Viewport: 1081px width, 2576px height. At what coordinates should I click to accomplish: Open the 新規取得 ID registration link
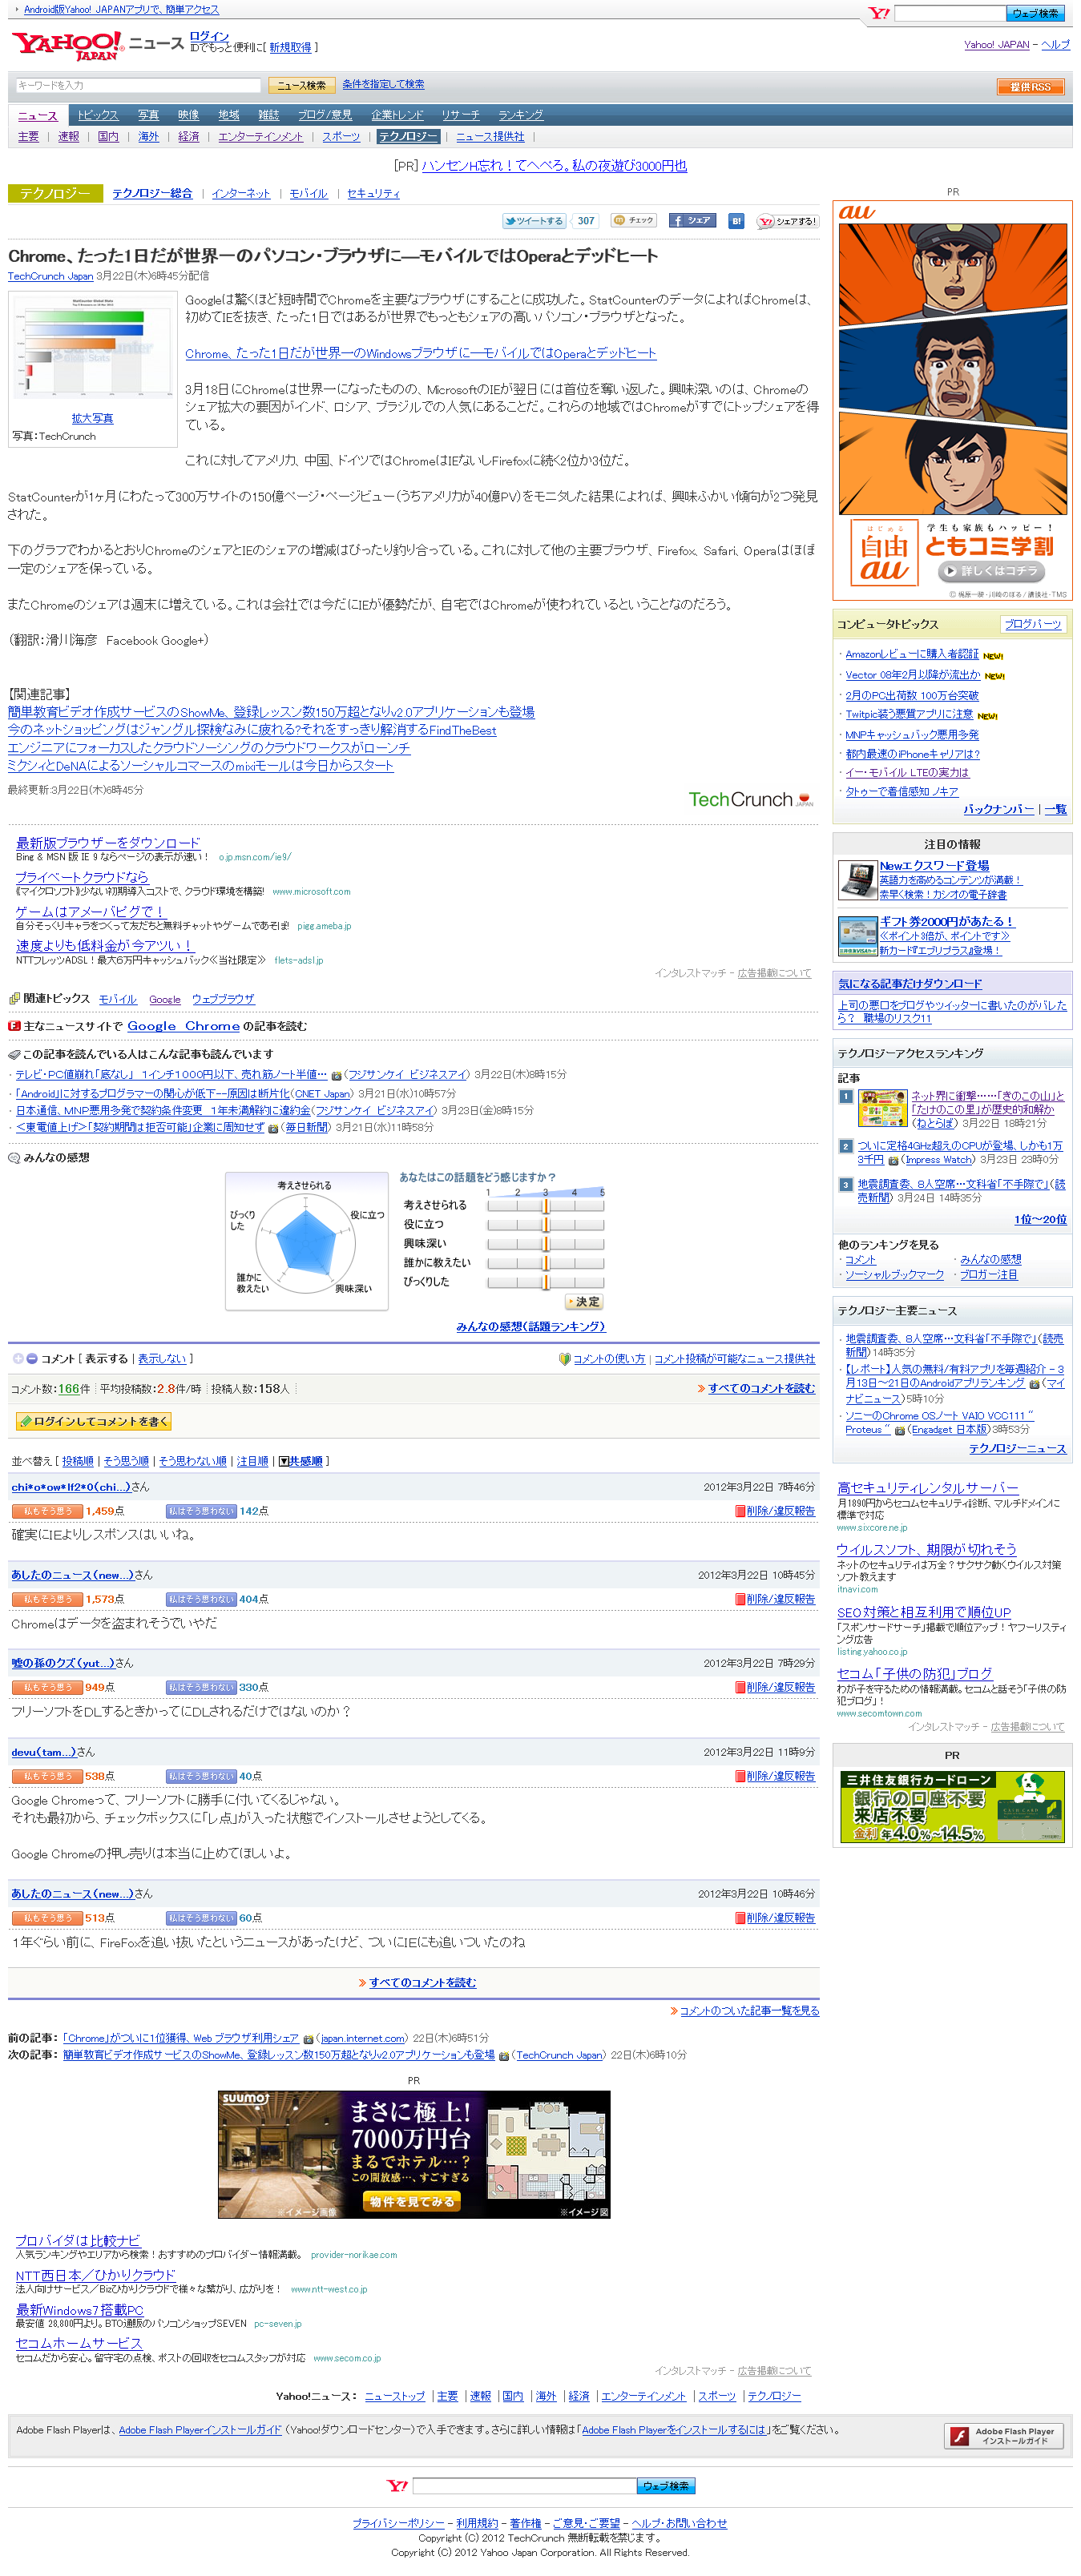[x=290, y=47]
